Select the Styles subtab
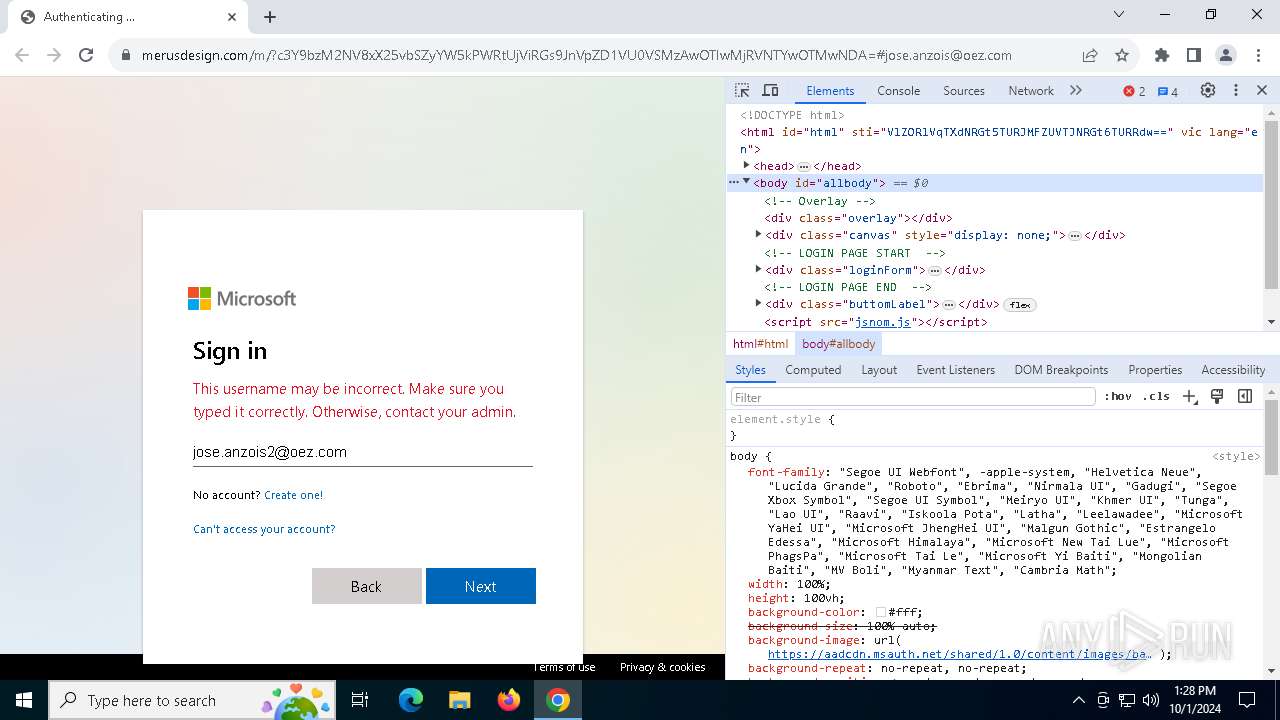Image resolution: width=1280 pixels, height=720 pixels. 750,370
